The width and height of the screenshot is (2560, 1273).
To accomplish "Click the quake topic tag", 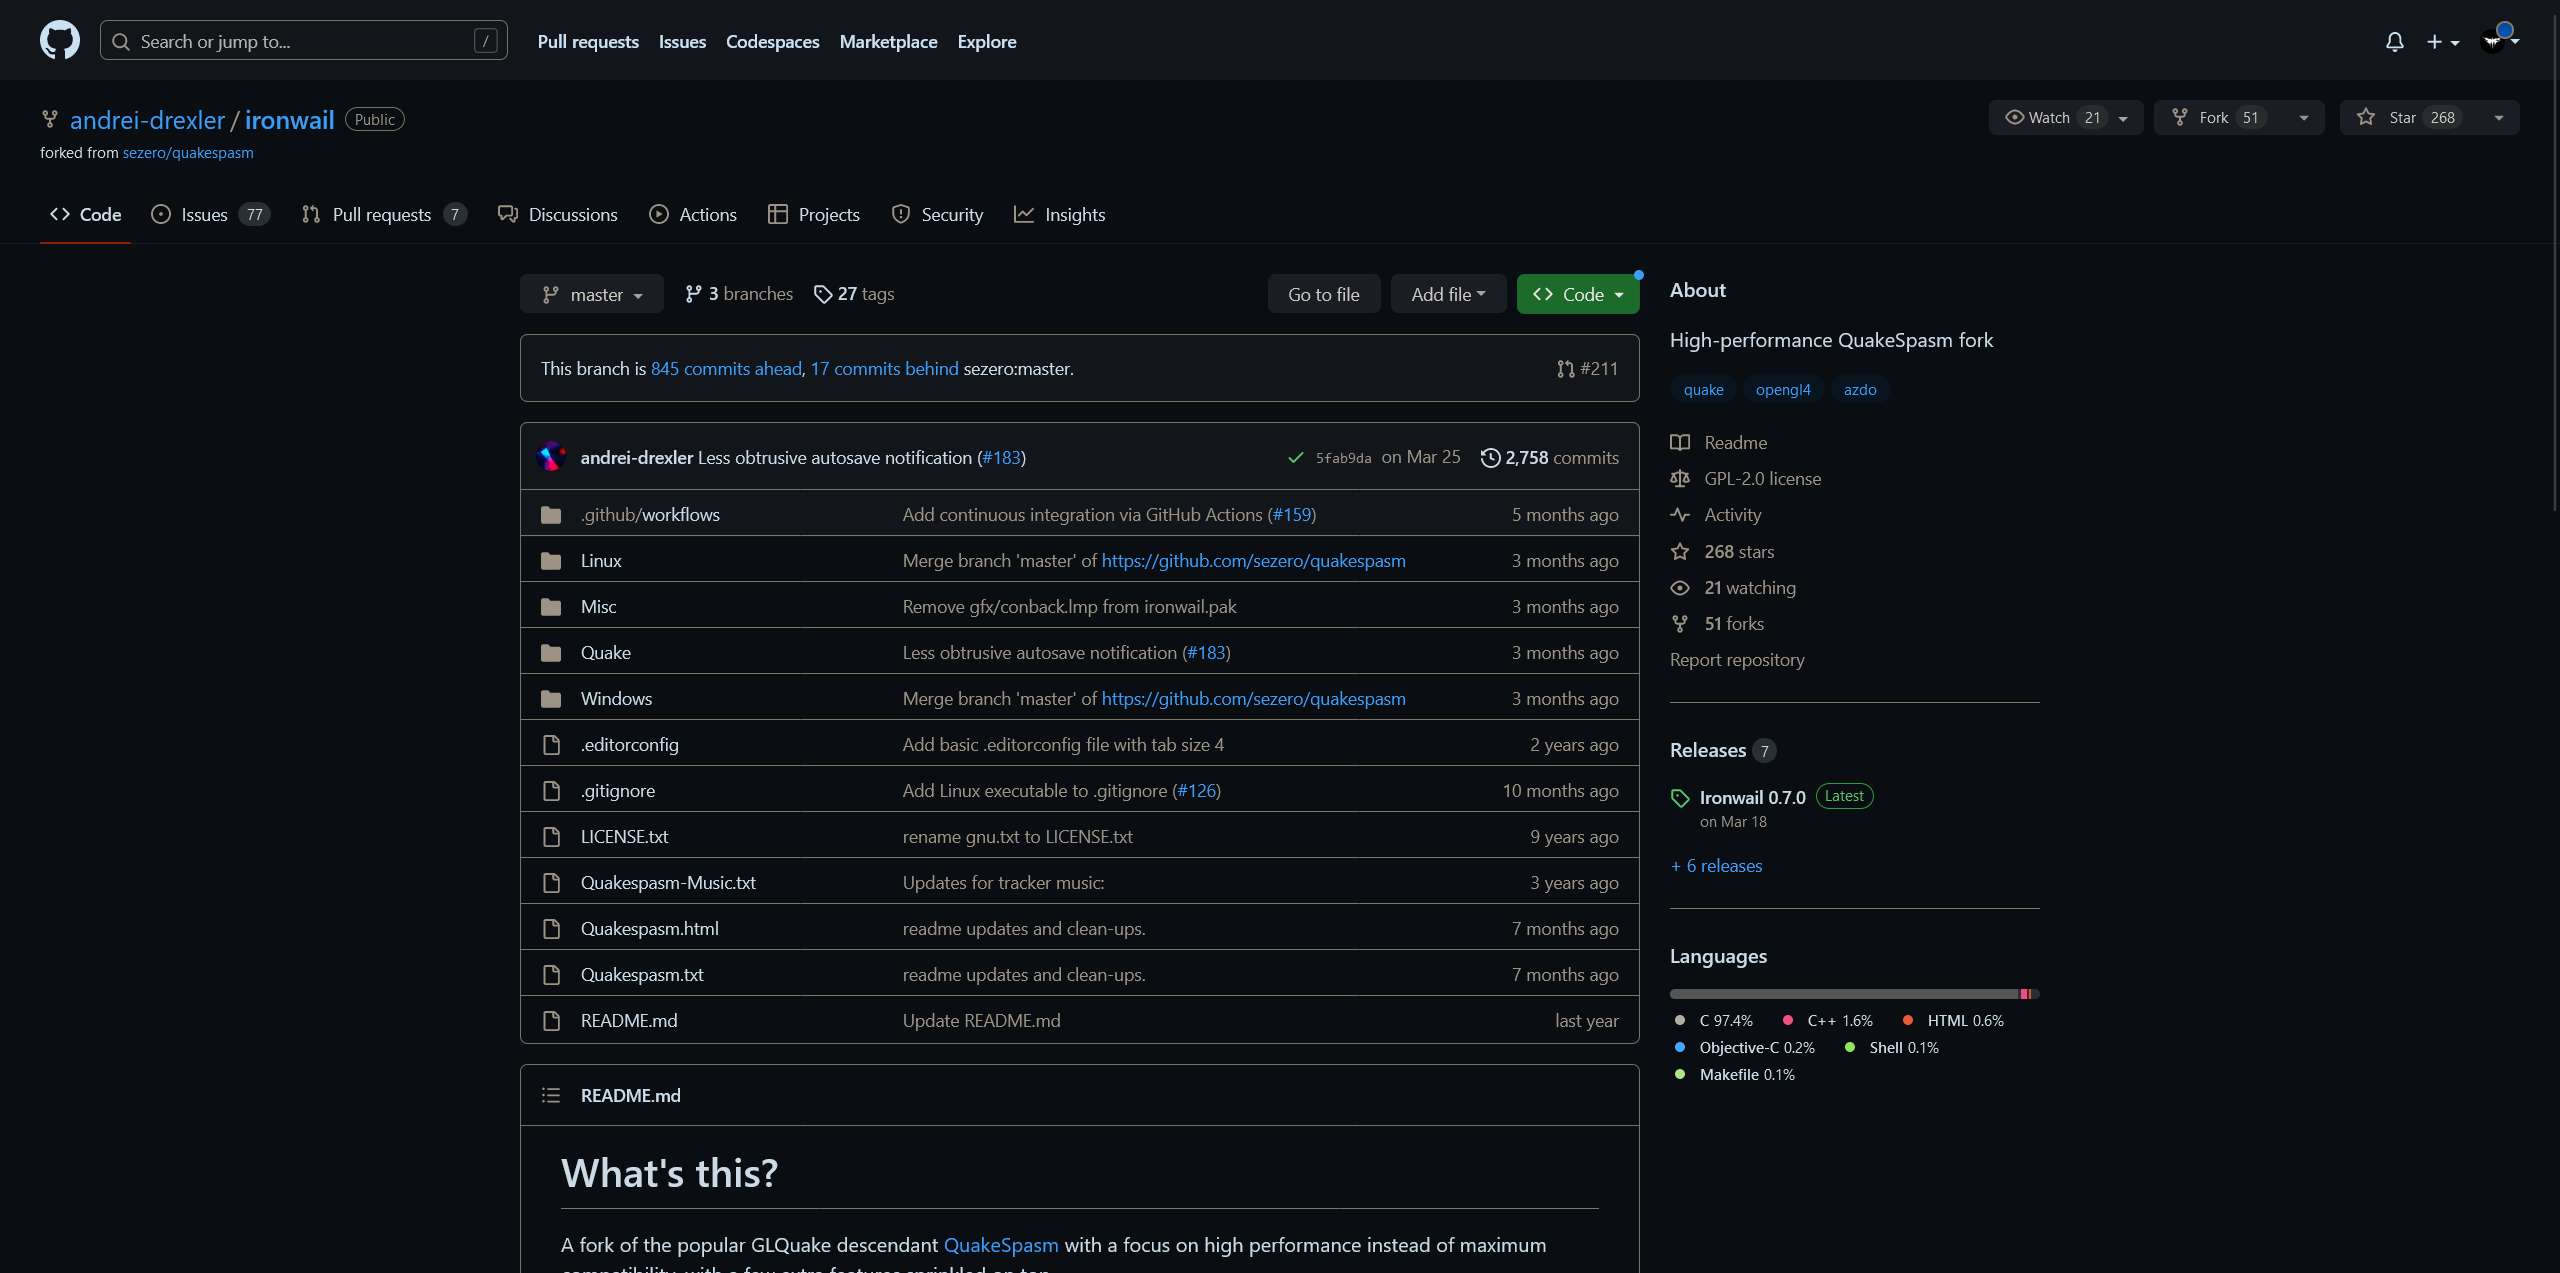I will (1703, 390).
